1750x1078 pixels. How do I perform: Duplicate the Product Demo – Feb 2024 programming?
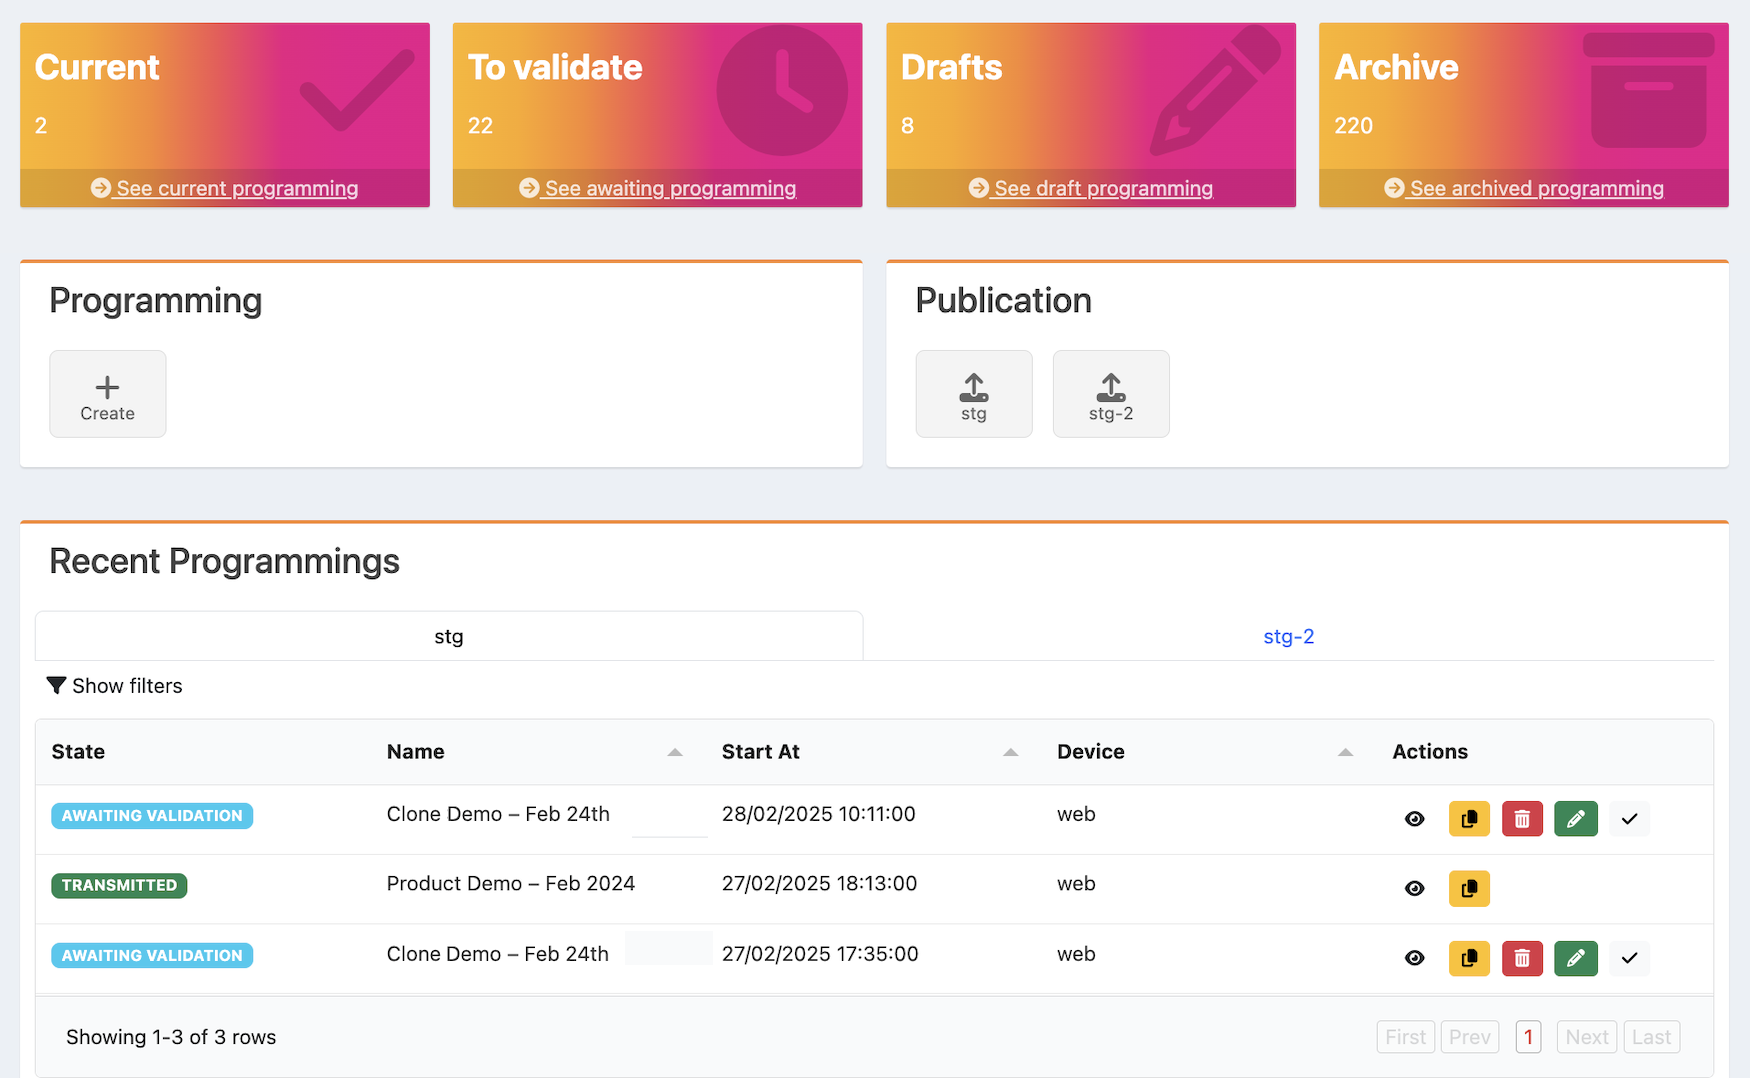(1469, 888)
